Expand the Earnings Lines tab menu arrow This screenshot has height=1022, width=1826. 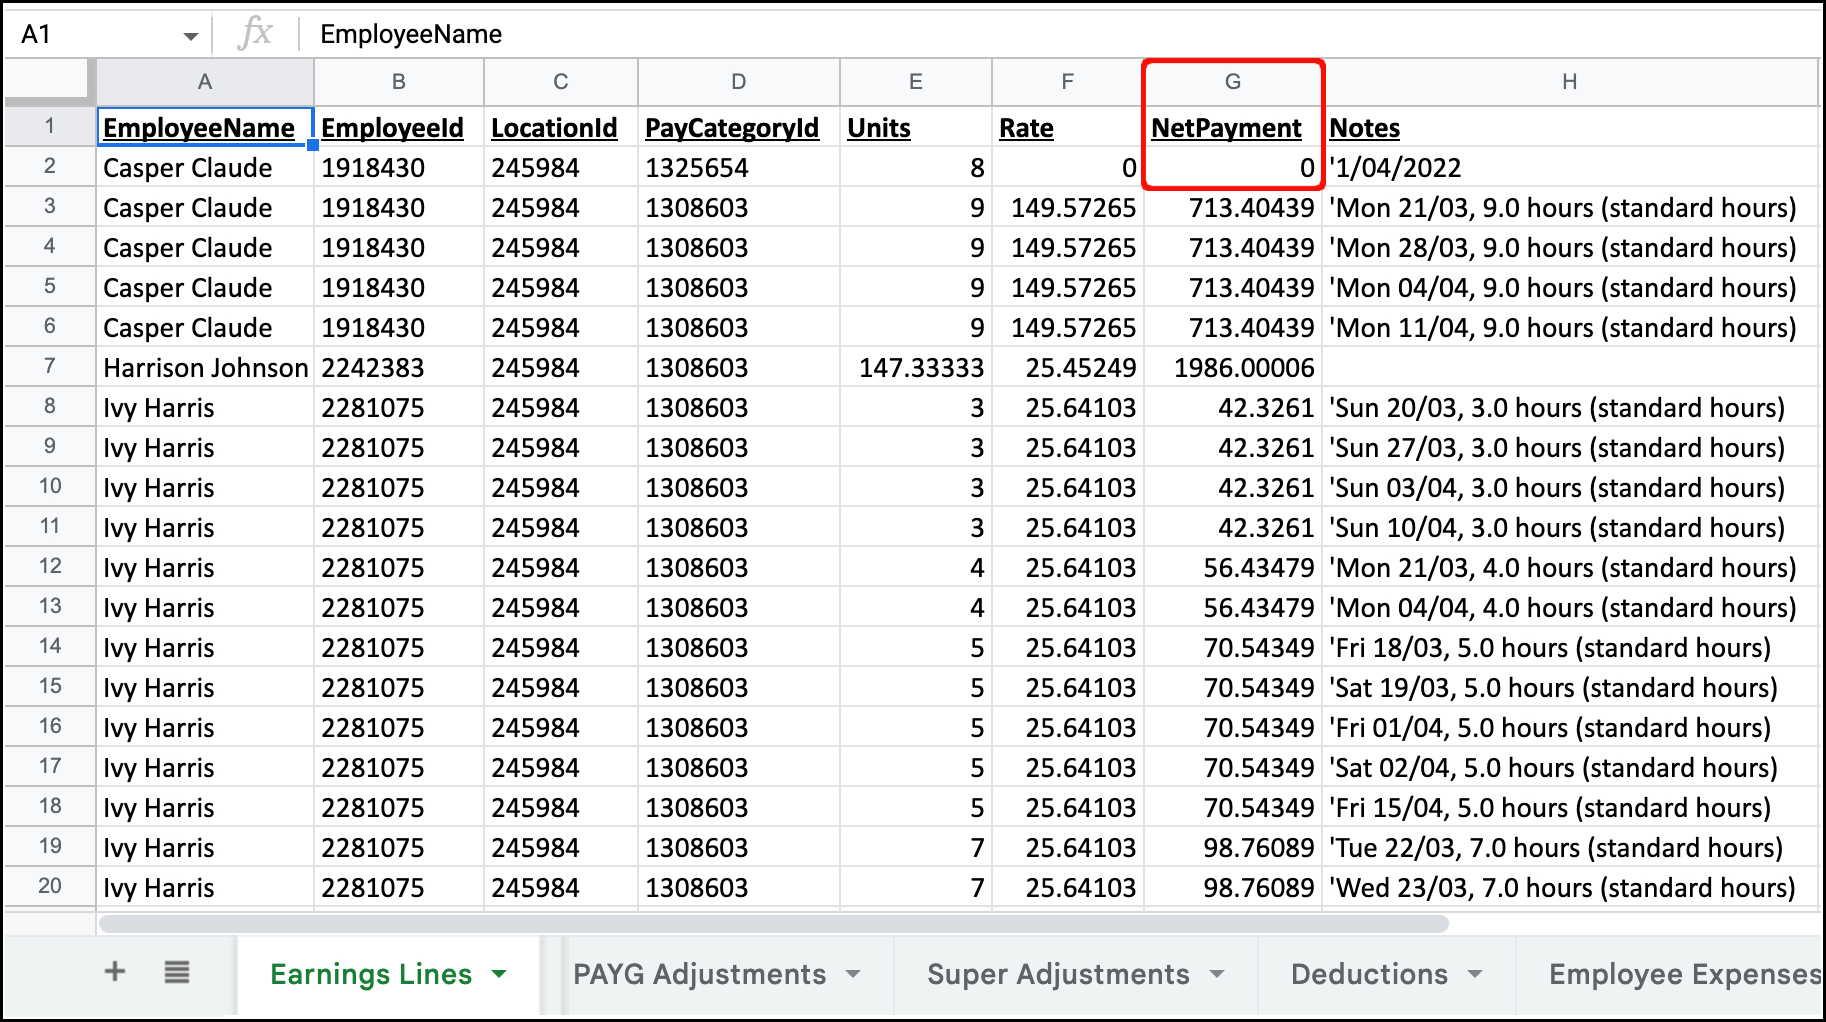tap(499, 974)
